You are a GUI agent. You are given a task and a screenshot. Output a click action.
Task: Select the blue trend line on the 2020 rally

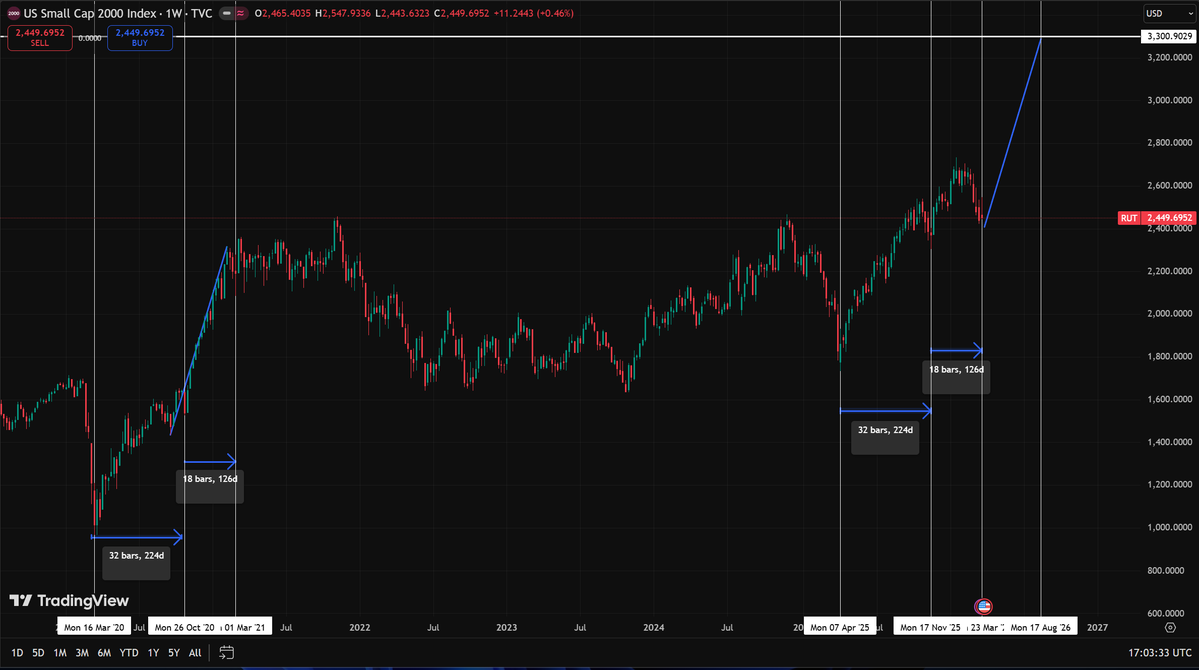(199, 340)
